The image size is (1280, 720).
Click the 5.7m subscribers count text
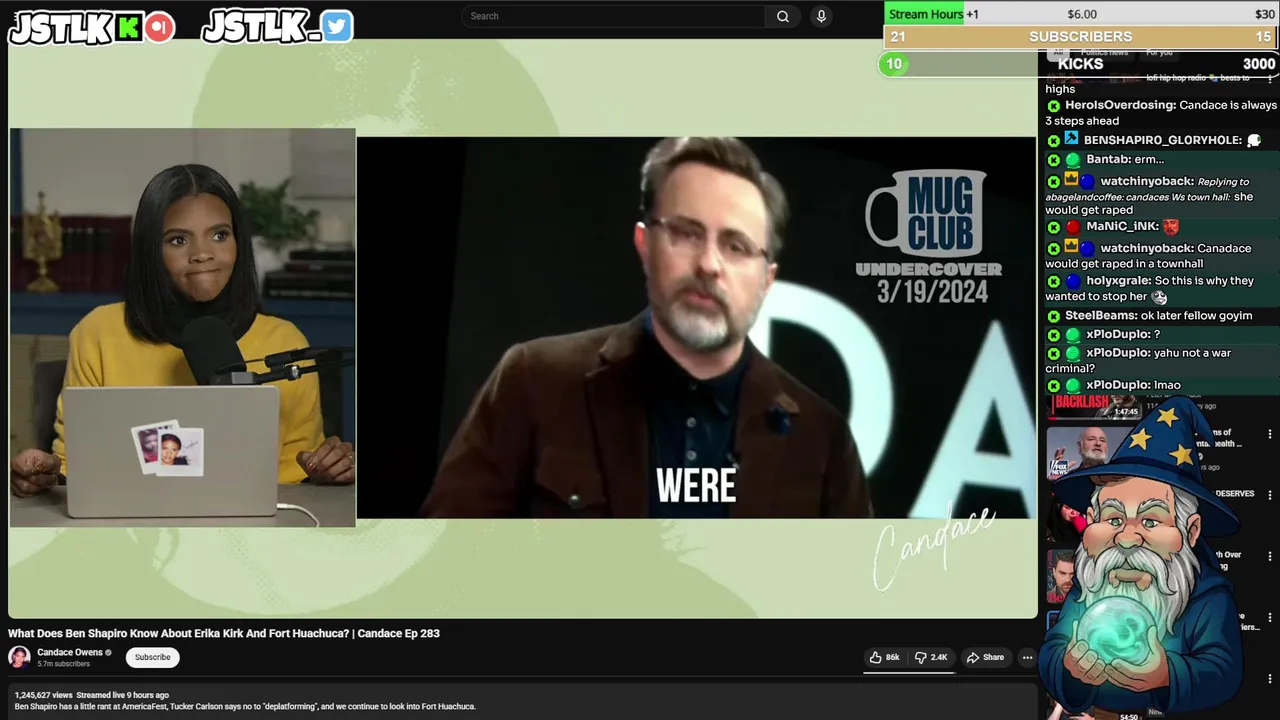(63, 664)
